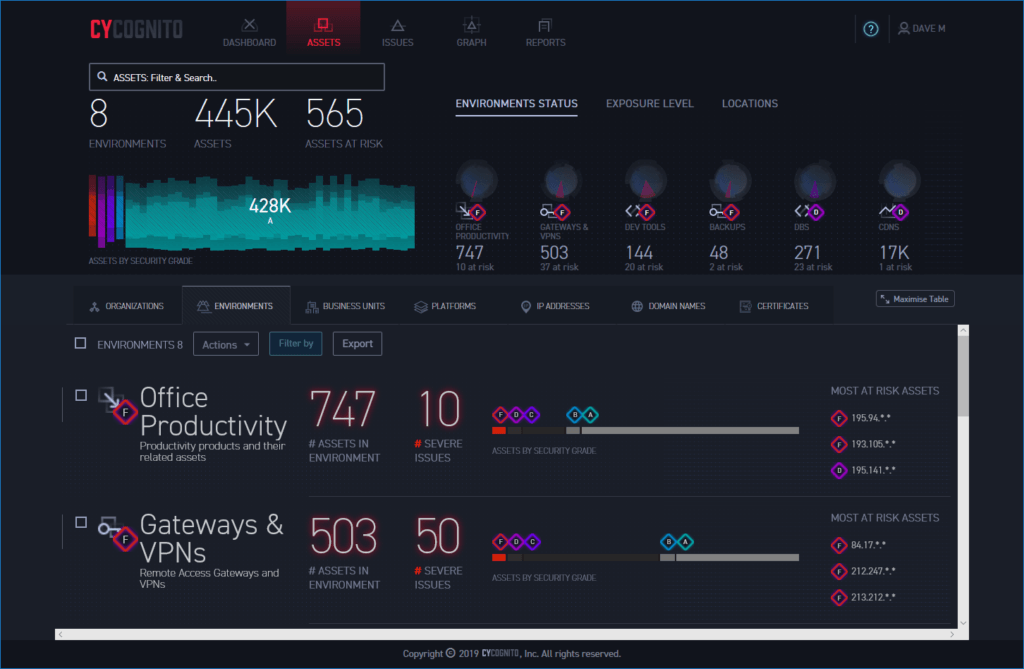The height and width of the screenshot is (669, 1024).
Task: Click the F grade badge for 193.105.*.*
Action: (x=839, y=444)
